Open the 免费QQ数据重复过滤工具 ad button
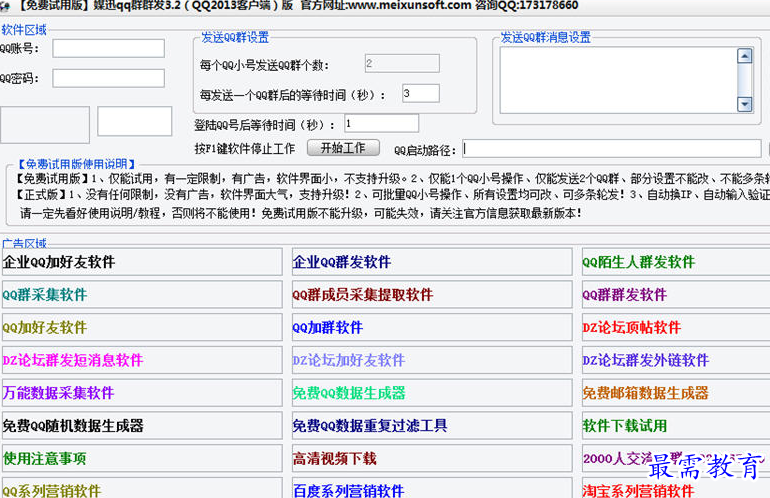This screenshot has width=770, height=498. click(x=432, y=425)
